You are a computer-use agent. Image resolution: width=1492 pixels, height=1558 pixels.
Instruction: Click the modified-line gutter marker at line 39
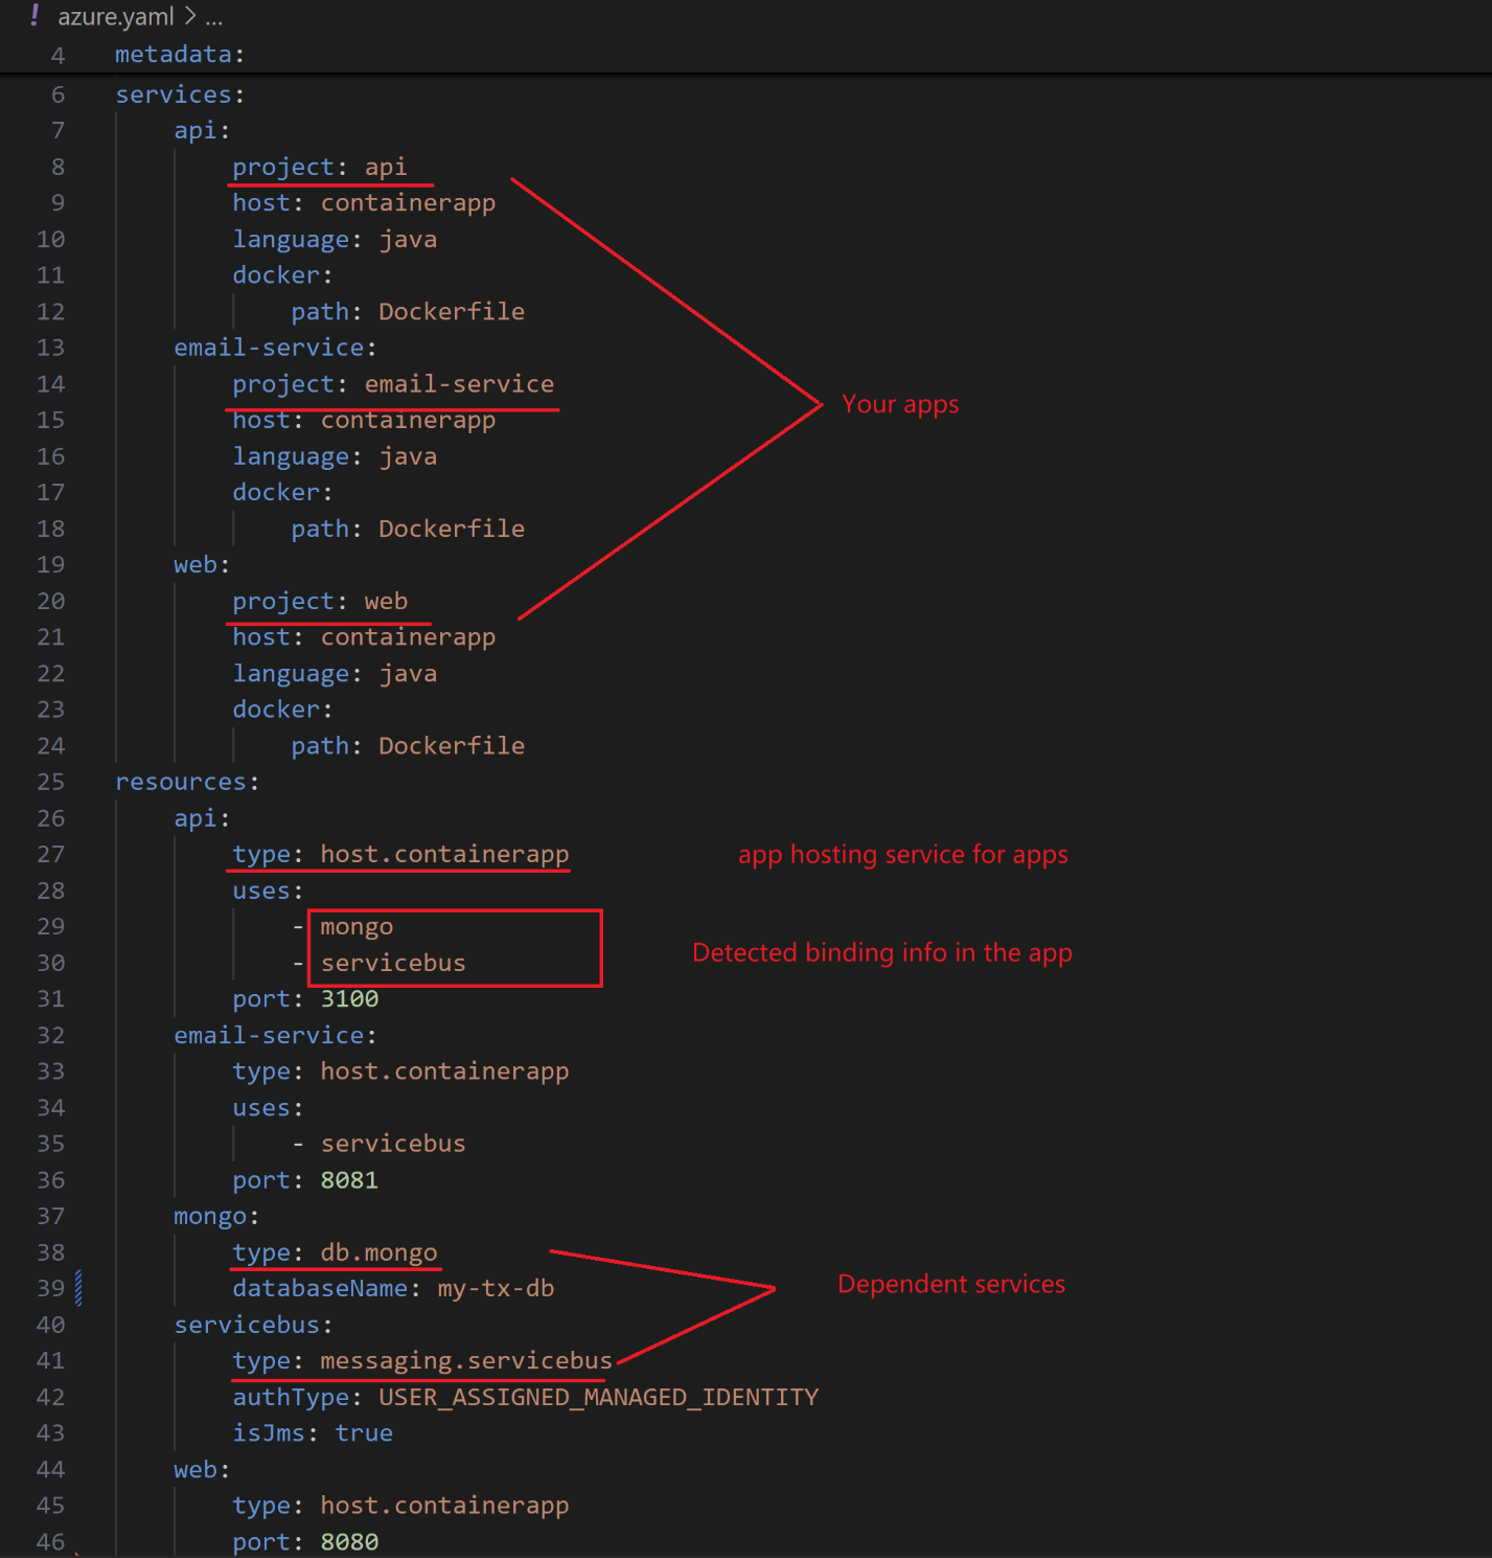[x=79, y=1288]
